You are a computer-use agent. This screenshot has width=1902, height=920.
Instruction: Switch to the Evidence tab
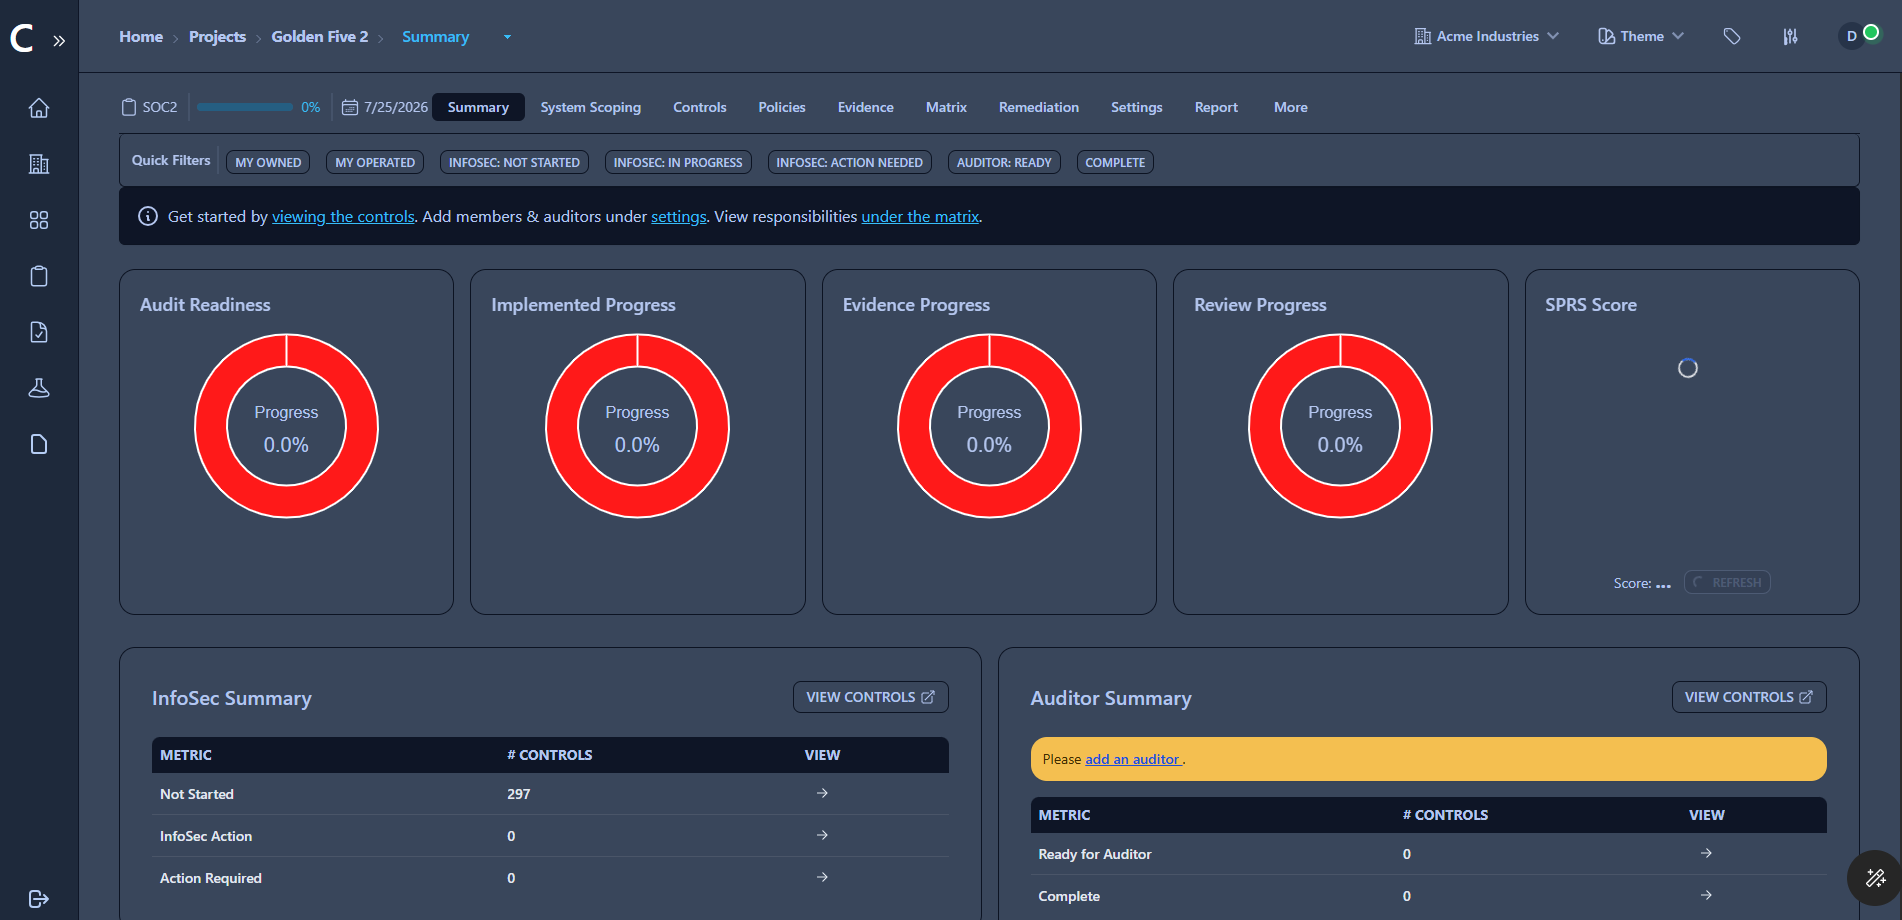coord(866,107)
